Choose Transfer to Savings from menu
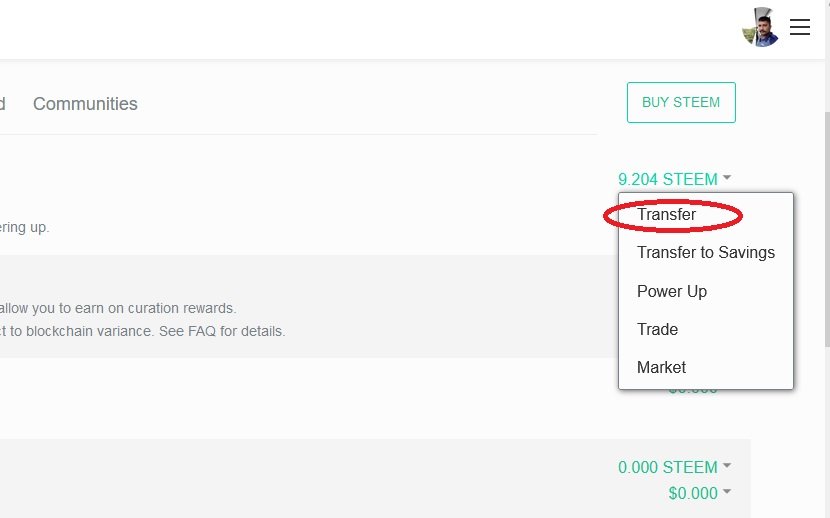Viewport: 830px width, 518px height. pos(705,253)
